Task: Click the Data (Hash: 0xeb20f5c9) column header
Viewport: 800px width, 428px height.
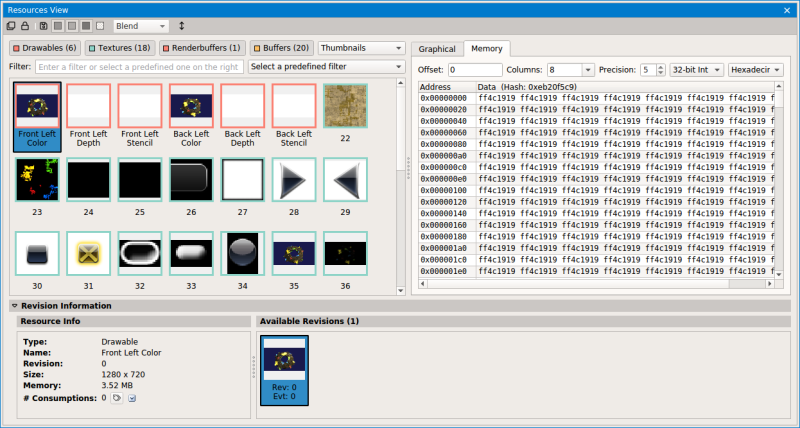Action: click(625, 87)
